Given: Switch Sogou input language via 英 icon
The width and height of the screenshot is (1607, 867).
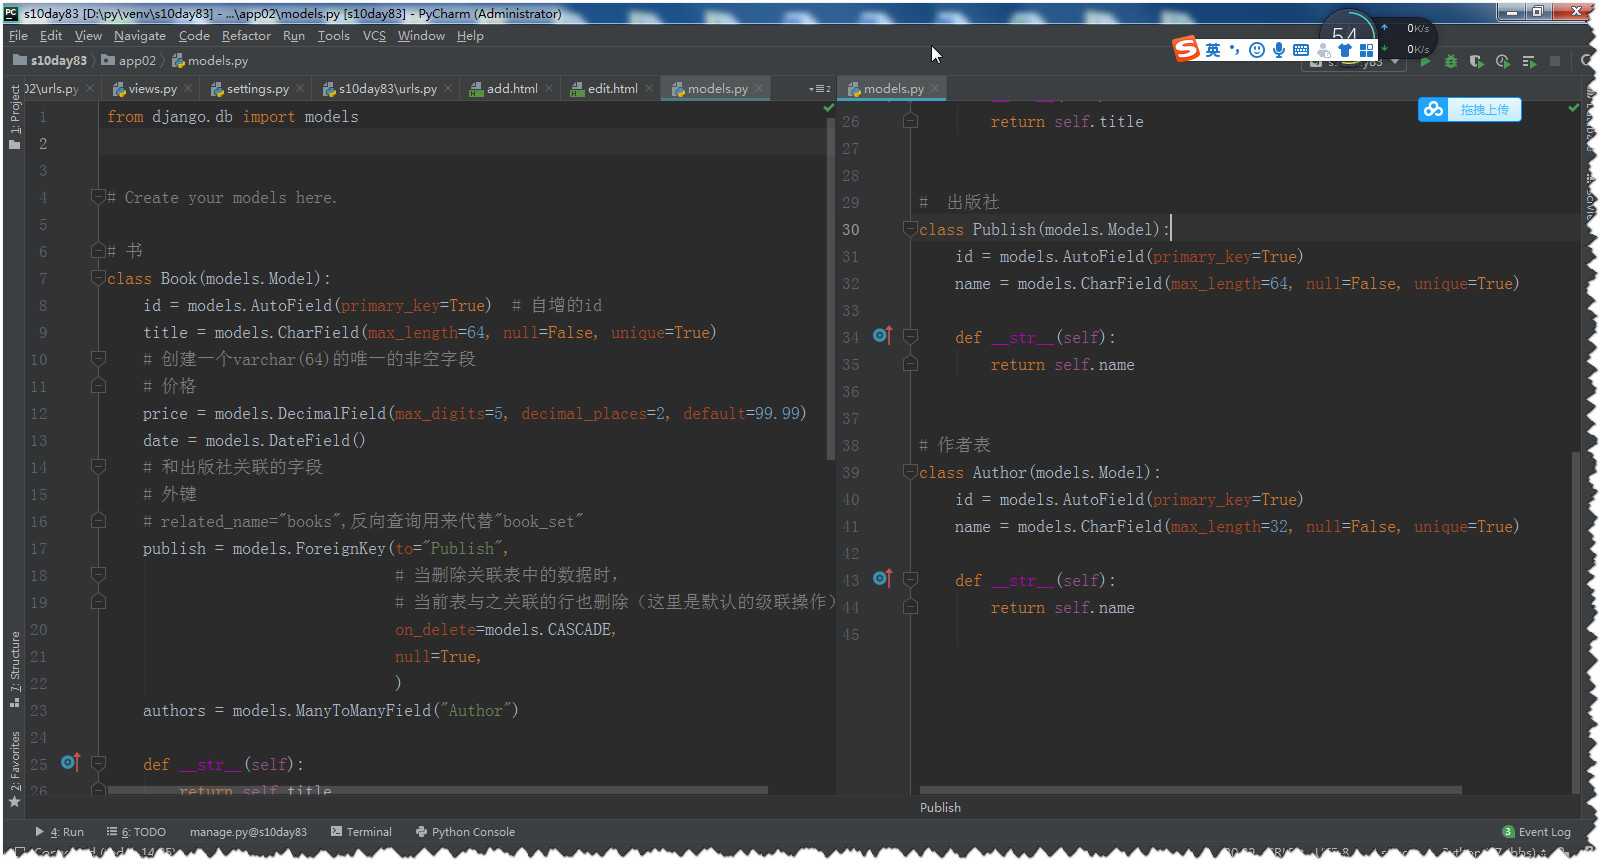Looking at the screenshot, I should (x=1213, y=50).
